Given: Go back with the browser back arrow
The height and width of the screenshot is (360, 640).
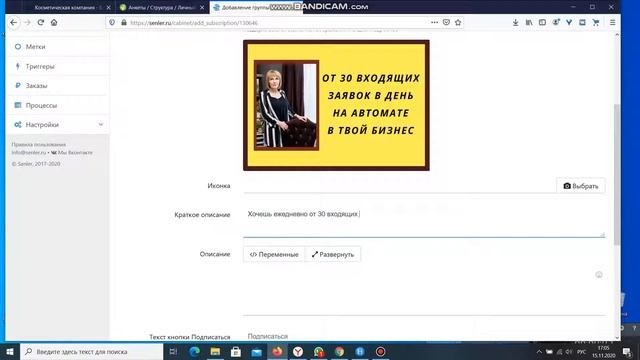Looking at the screenshot, I should tap(13, 22).
